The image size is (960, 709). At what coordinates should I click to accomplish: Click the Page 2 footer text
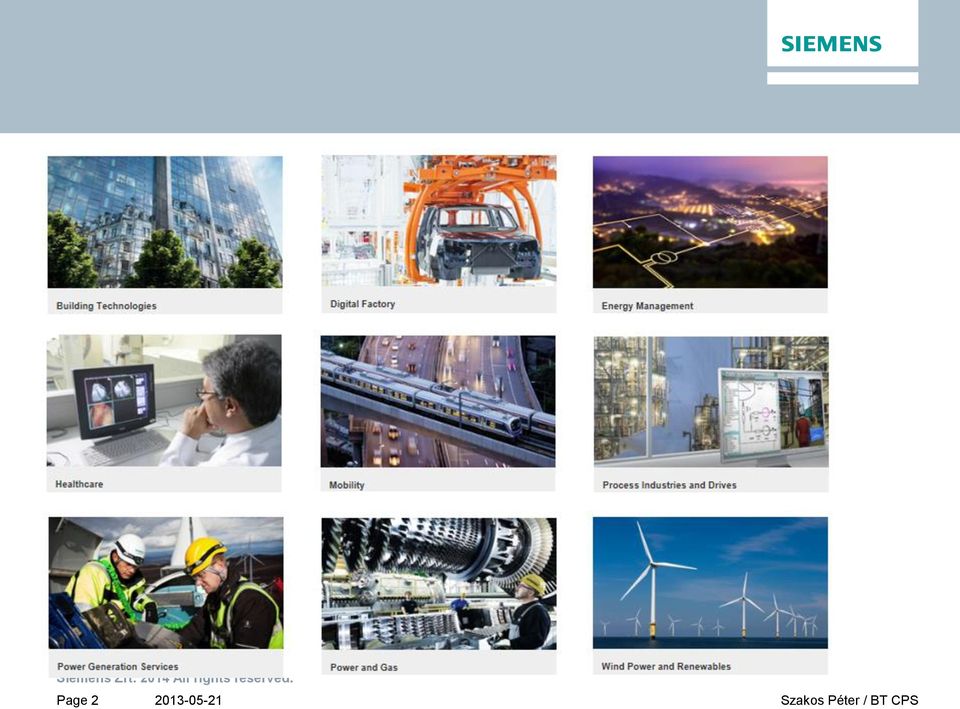pyautogui.click(x=78, y=700)
